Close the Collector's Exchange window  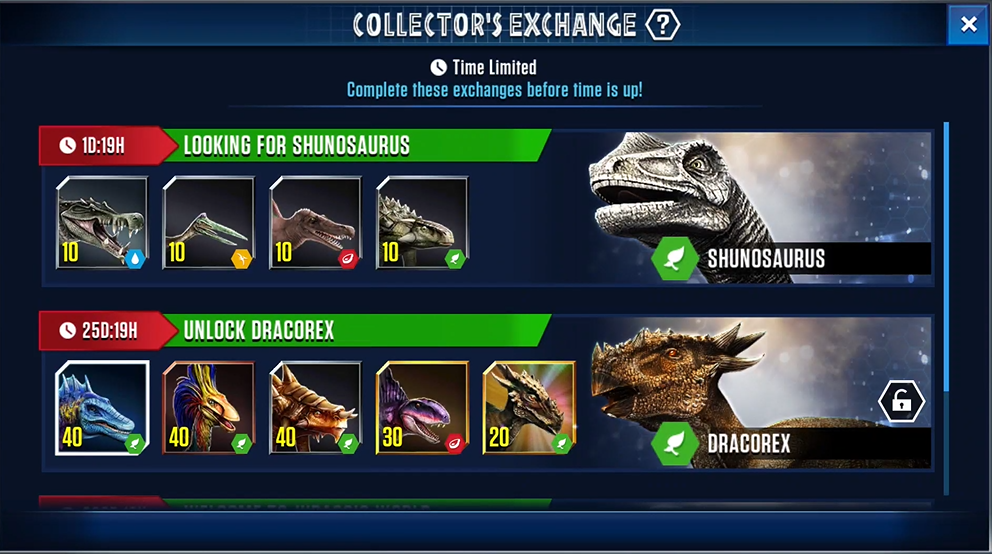click(968, 25)
